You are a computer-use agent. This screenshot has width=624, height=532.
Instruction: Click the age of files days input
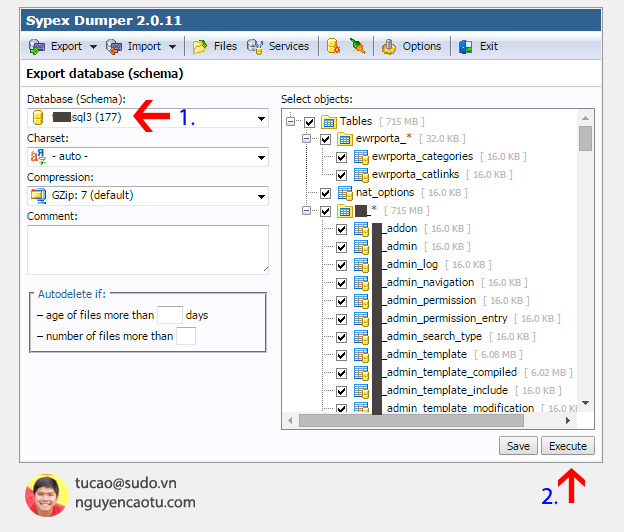click(x=170, y=315)
